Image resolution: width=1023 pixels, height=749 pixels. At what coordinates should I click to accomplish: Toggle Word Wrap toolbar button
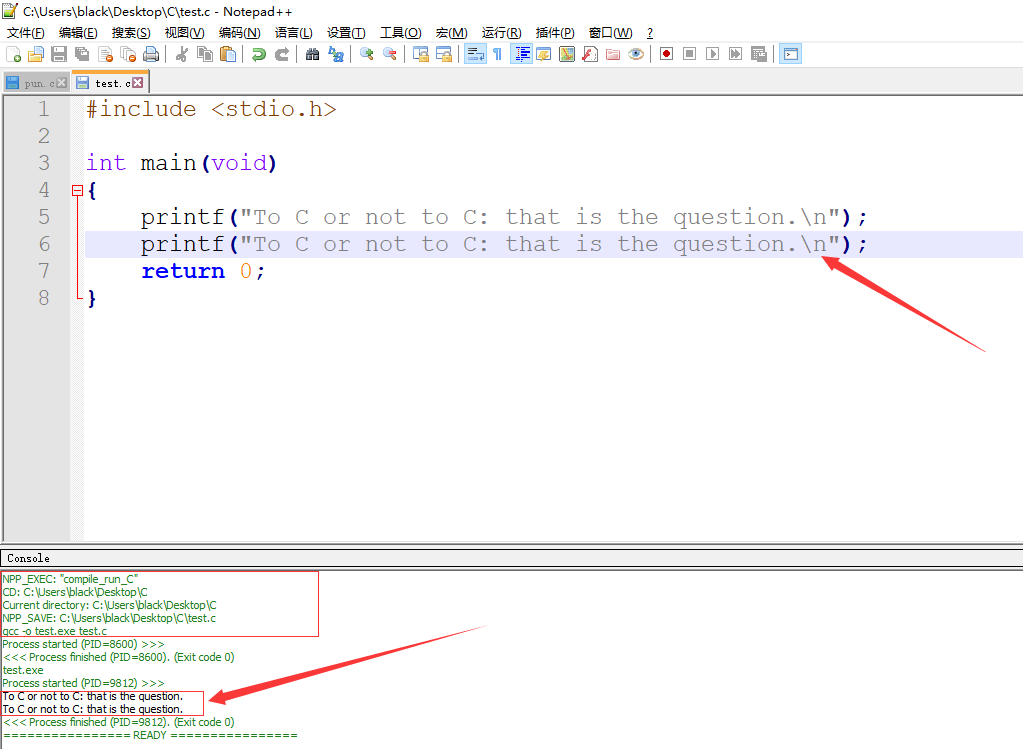click(475, 54)
